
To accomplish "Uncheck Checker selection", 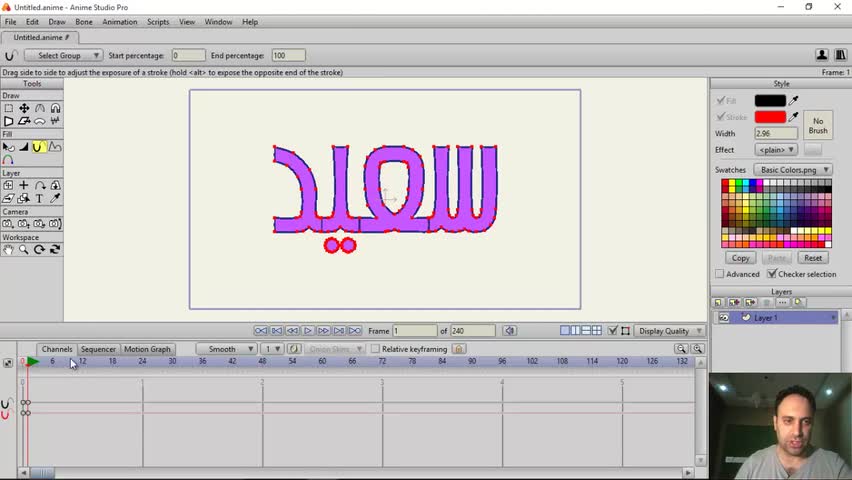I will (x=772, y=274).
